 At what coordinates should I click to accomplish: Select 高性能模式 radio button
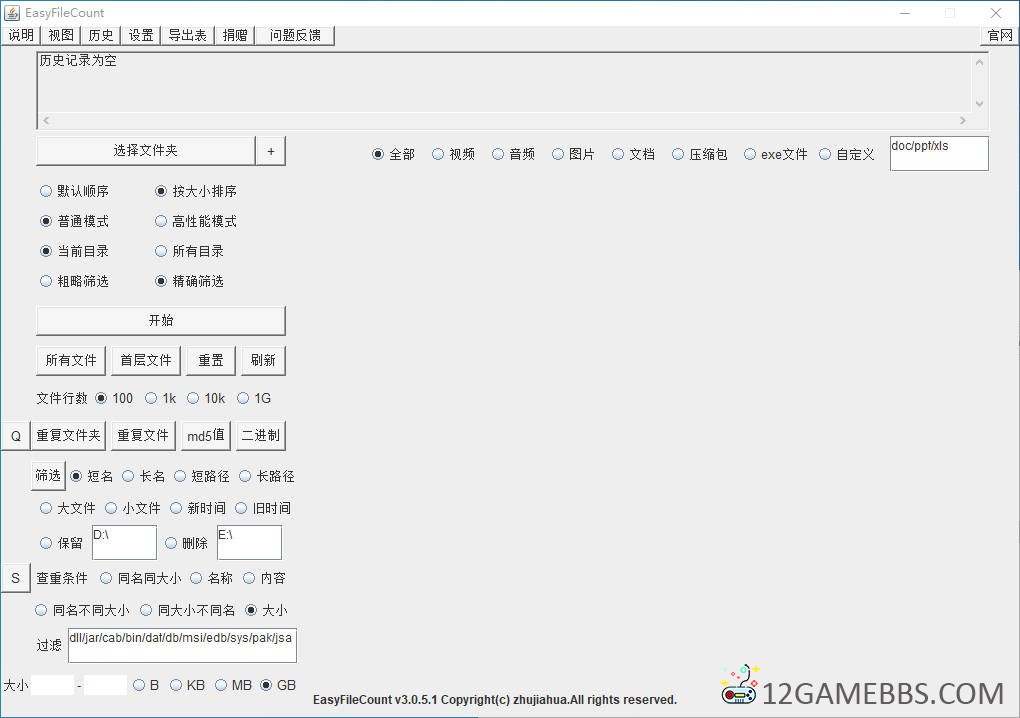(196, 221)
